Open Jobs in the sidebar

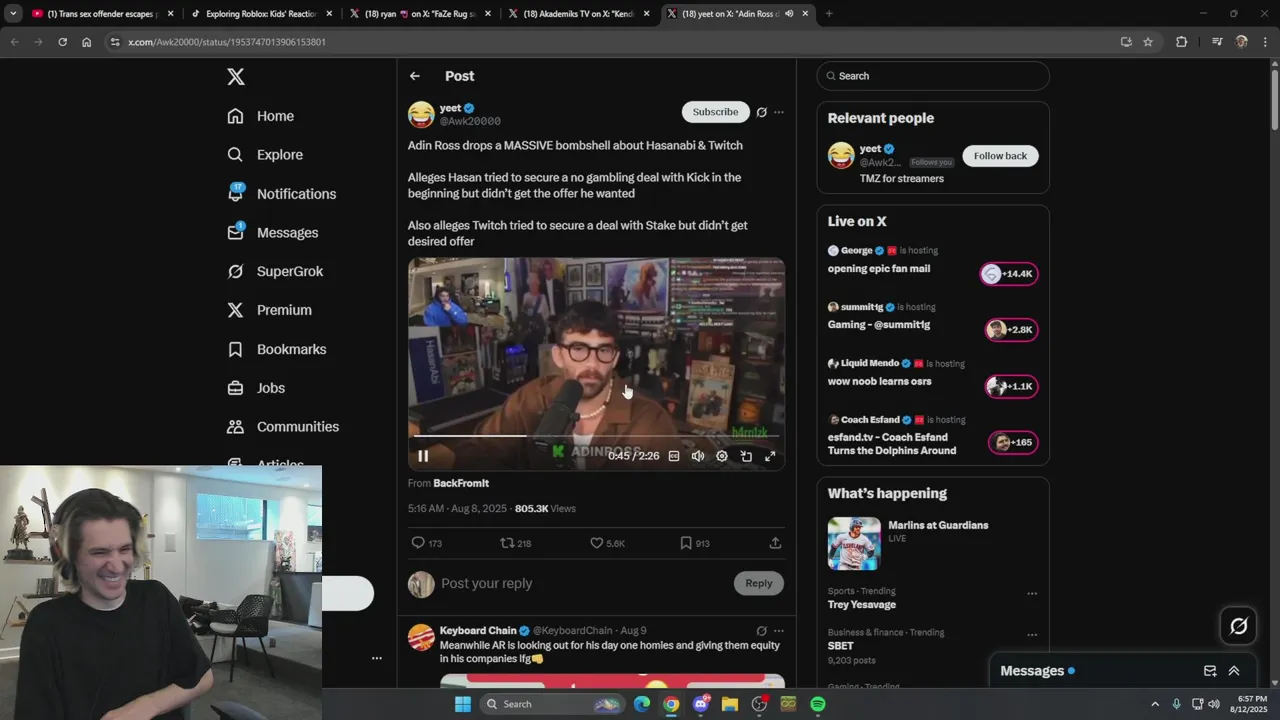point(256,388)
